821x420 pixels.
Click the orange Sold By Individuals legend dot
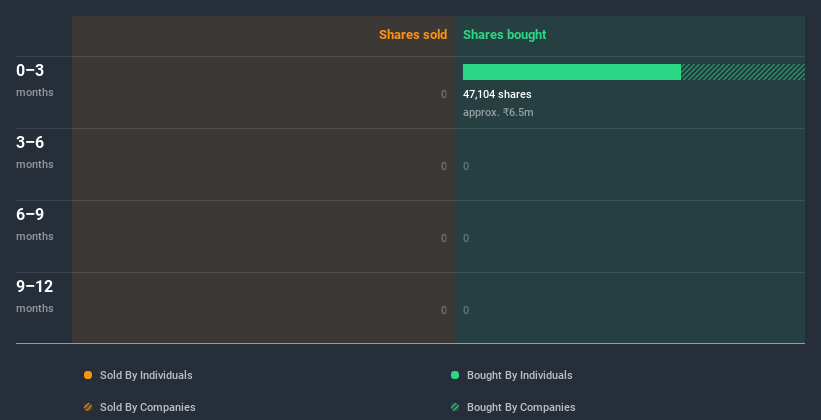point(88,375)
